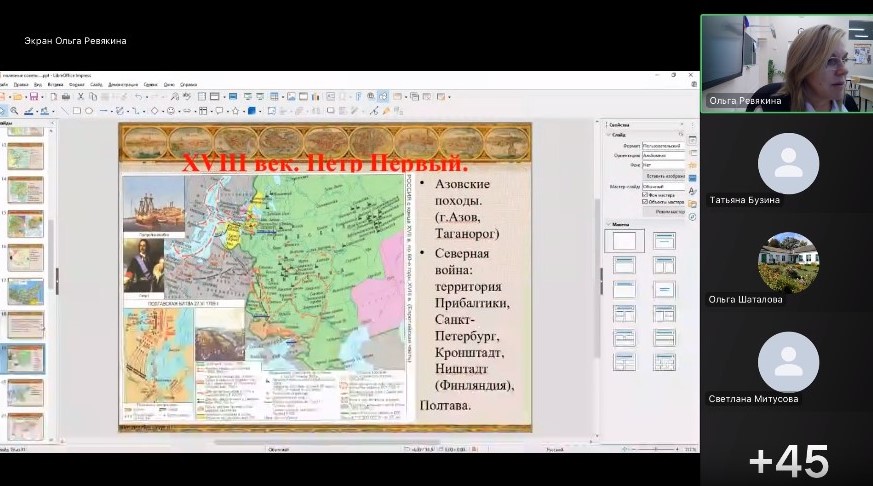Click the Insert chart icon
This screenshot has height=486, width=873.
tap(315, 96)
